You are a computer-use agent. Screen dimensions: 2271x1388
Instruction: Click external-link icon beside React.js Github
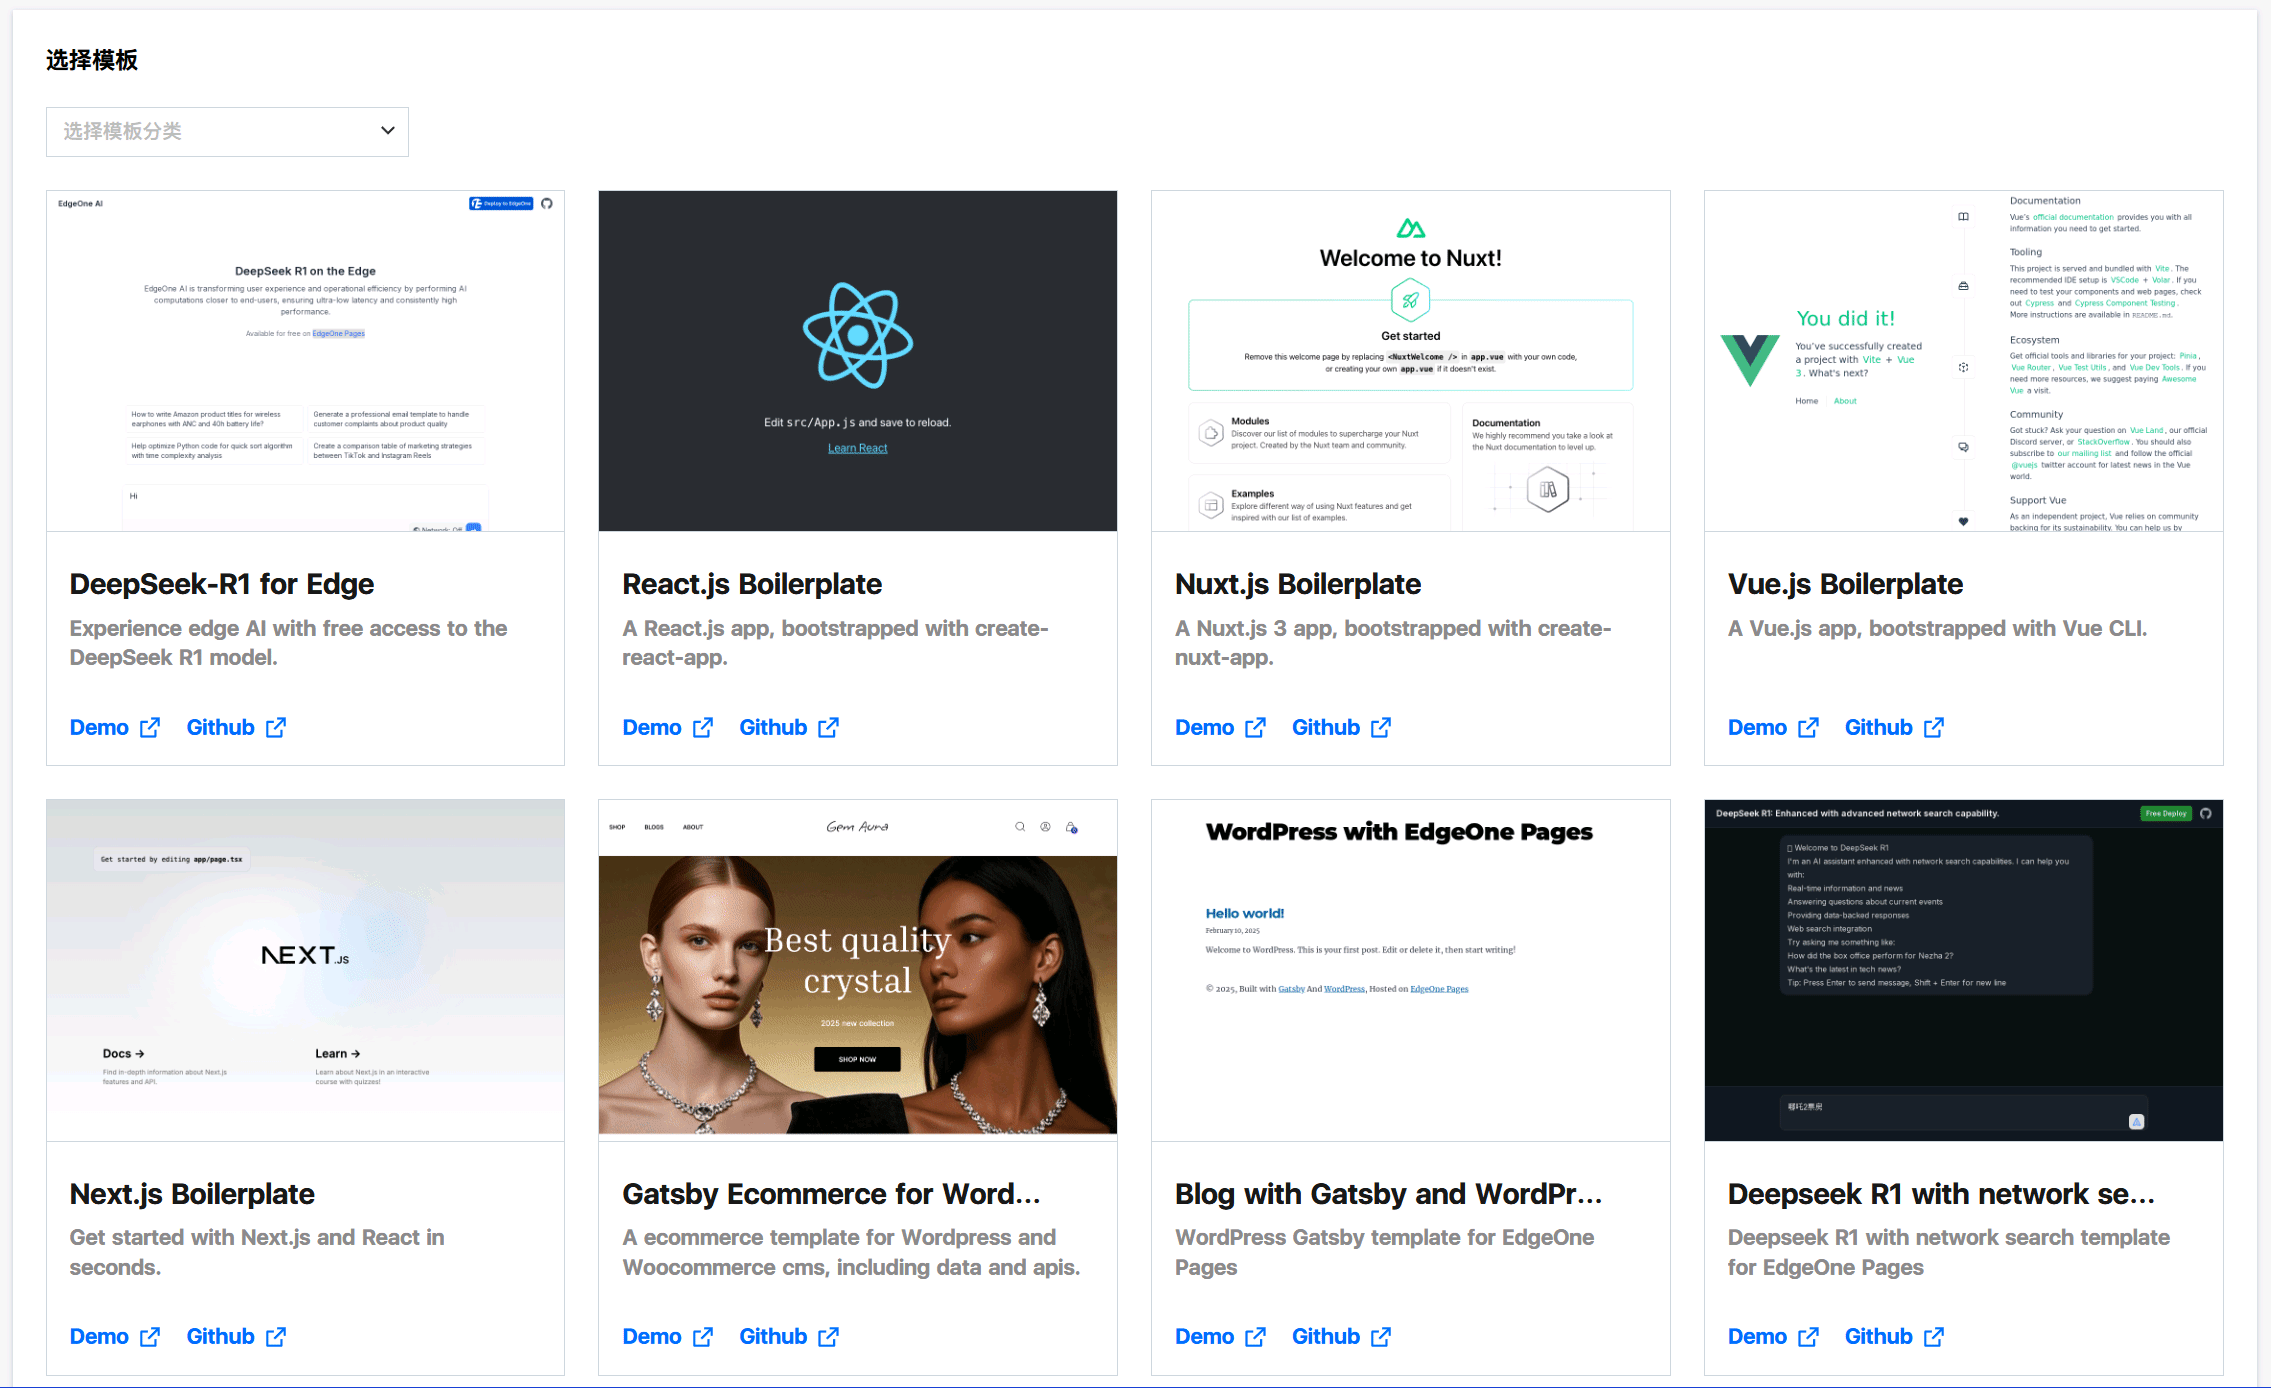(x=829, y=728)
